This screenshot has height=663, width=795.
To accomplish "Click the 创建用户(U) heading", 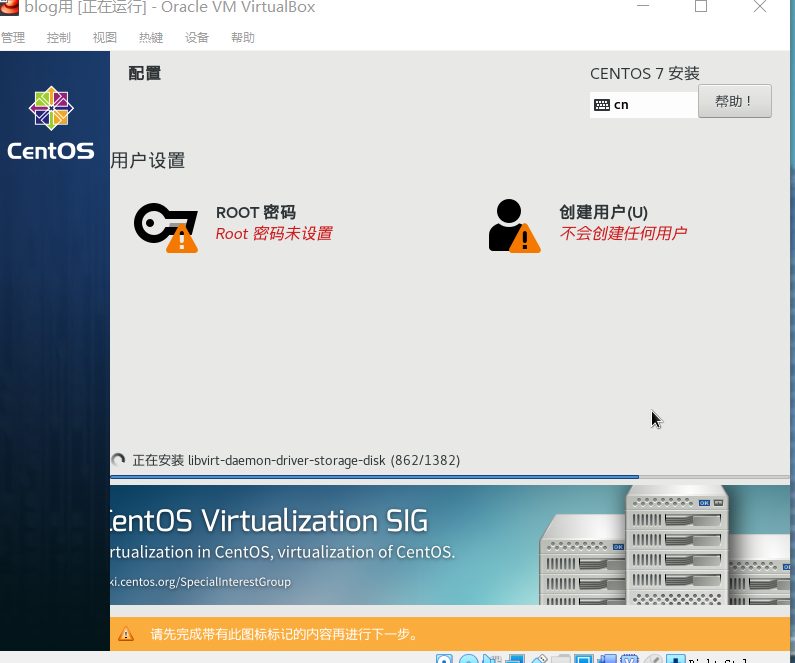I will (x=603, y=212).
